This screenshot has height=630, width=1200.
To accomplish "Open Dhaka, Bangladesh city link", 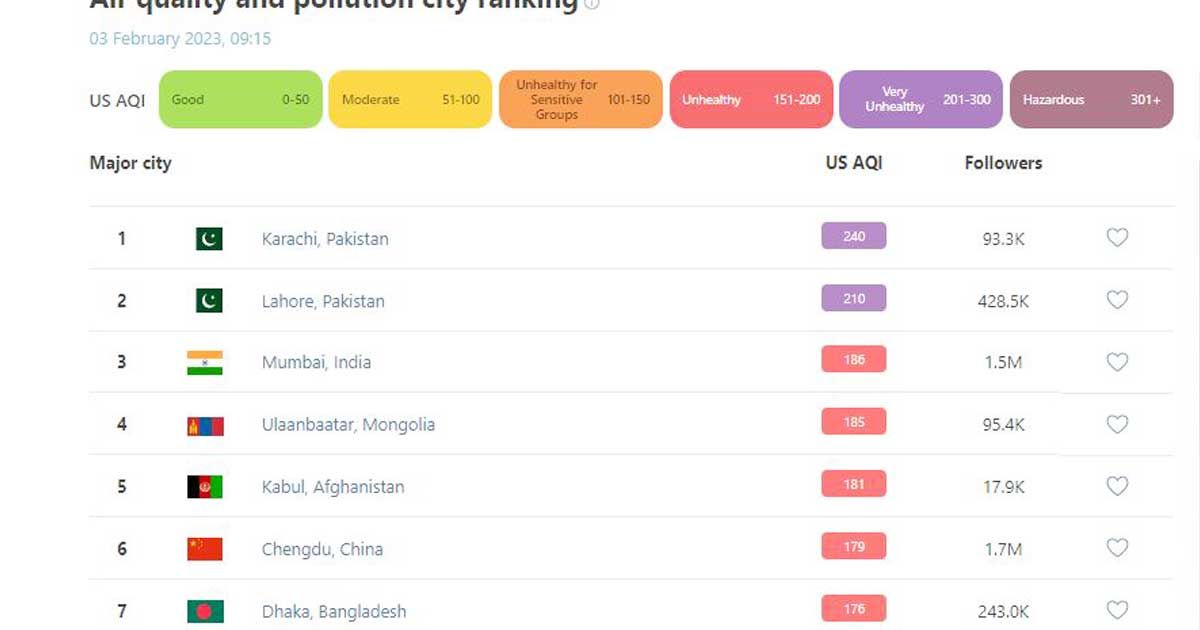I will (334, 611).
